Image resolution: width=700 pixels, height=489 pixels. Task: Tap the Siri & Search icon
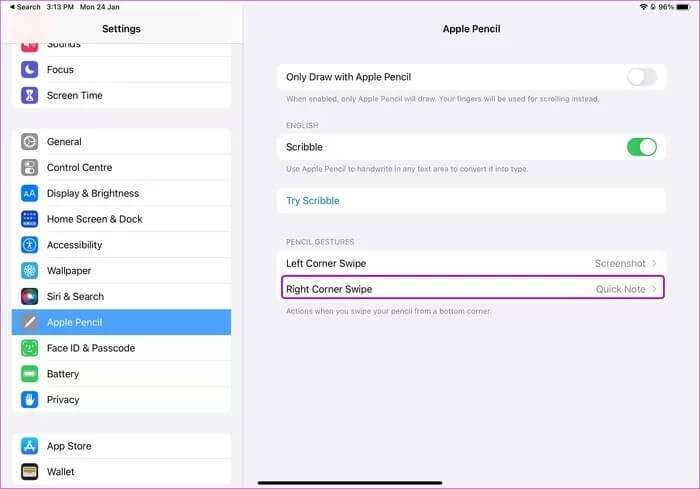[x=29, y=297]
